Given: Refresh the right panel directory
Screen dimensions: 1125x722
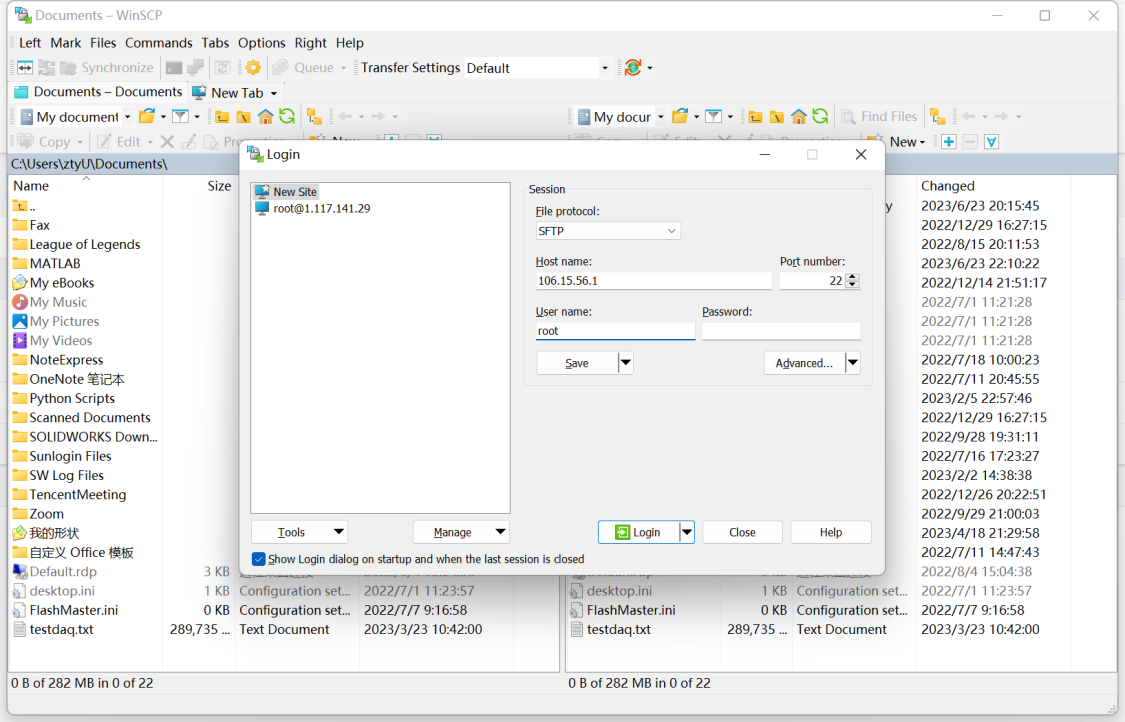Looking at the screenshot, I should (820, 116).
